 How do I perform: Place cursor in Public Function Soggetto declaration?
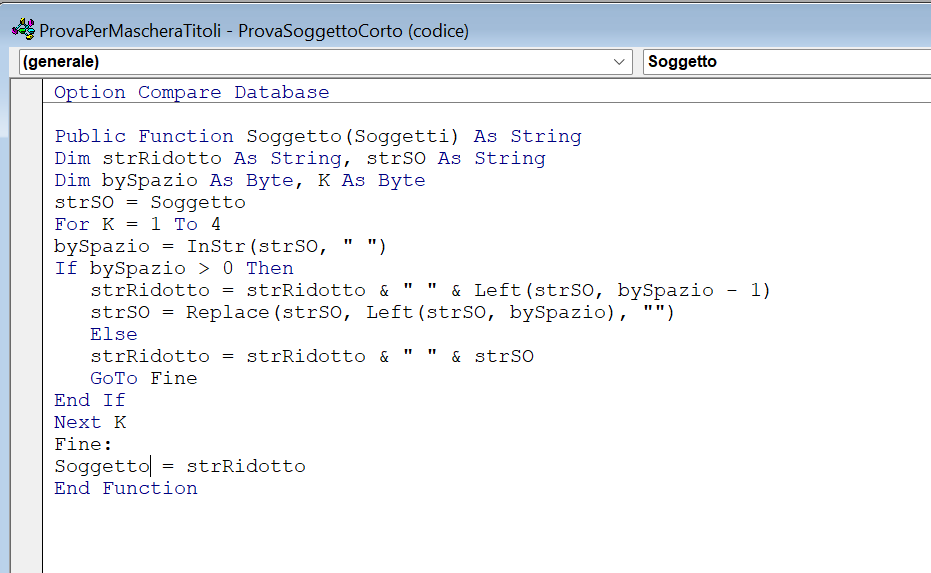point(318,136)
